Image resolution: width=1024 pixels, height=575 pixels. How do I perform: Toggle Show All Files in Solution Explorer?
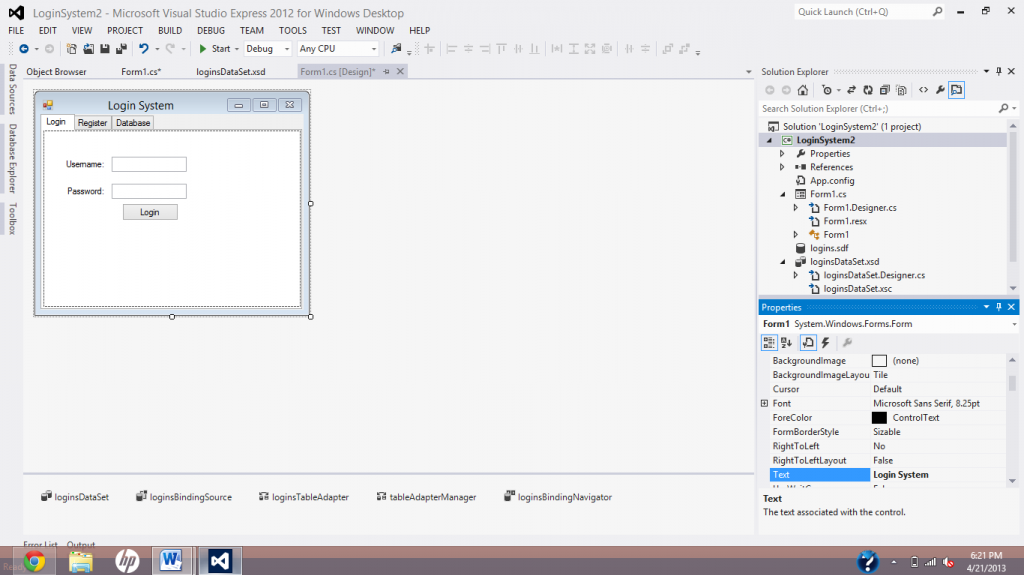click(901, 90)
